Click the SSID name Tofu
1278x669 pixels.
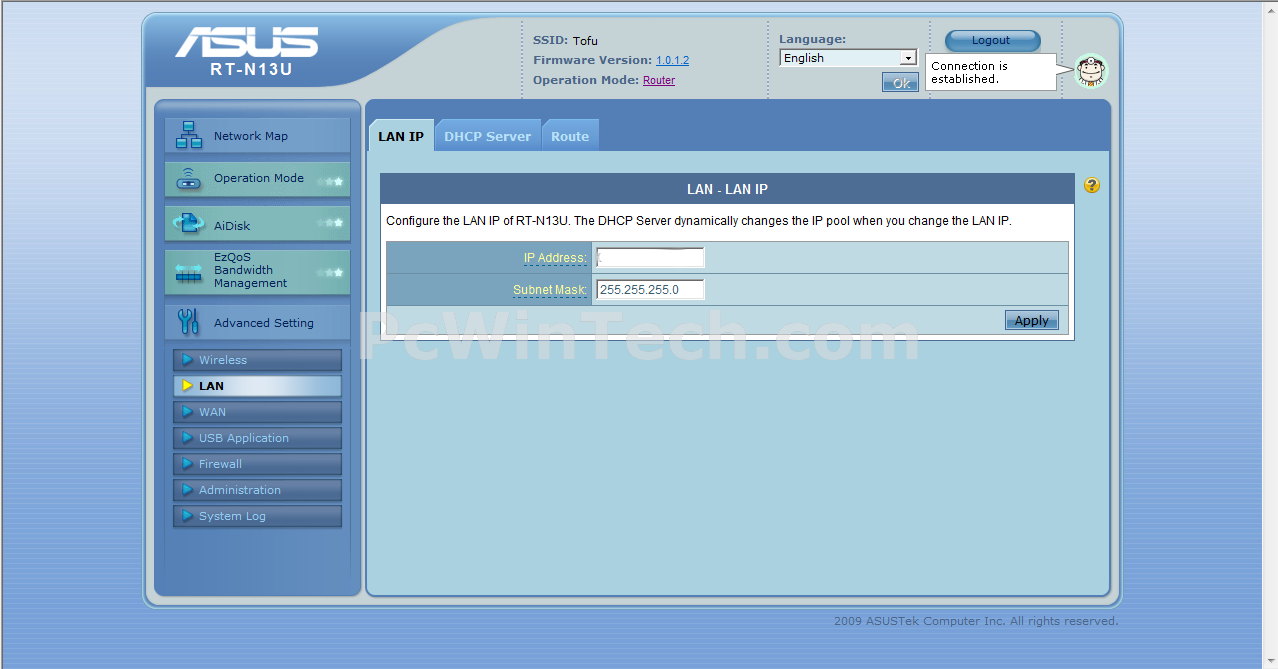point(585,40)
